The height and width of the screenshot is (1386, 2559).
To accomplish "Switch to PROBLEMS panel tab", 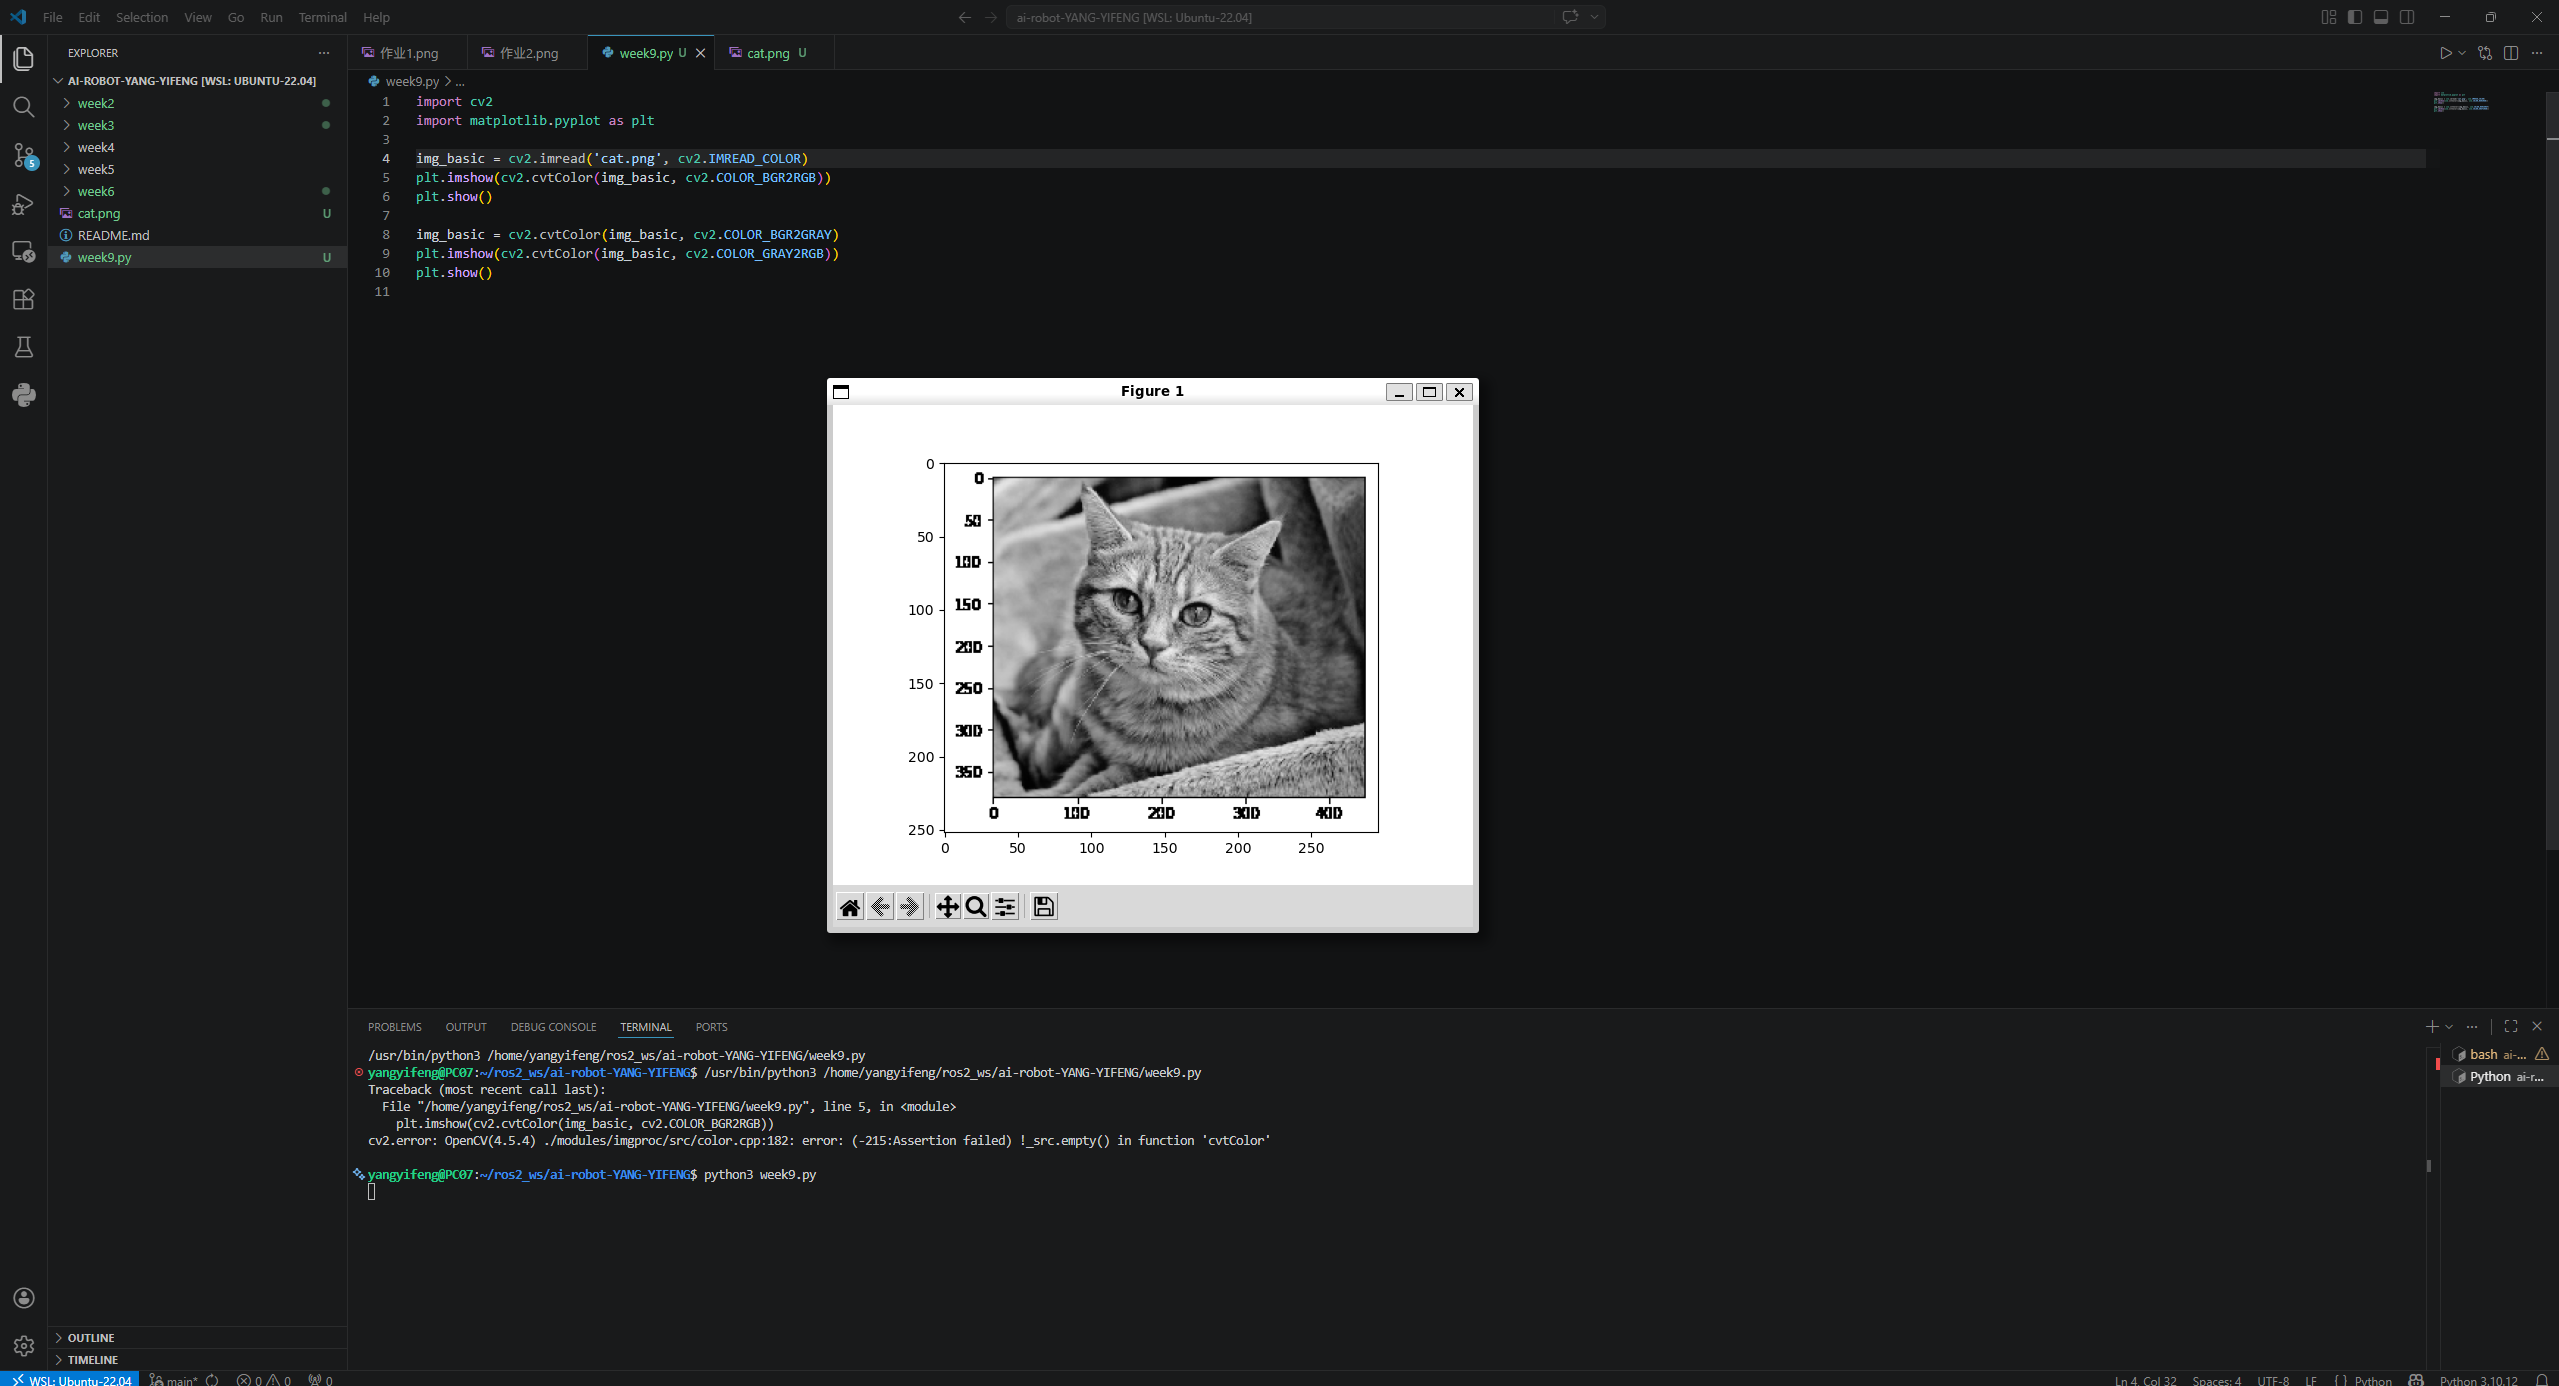I will [x=395, y=1027].
